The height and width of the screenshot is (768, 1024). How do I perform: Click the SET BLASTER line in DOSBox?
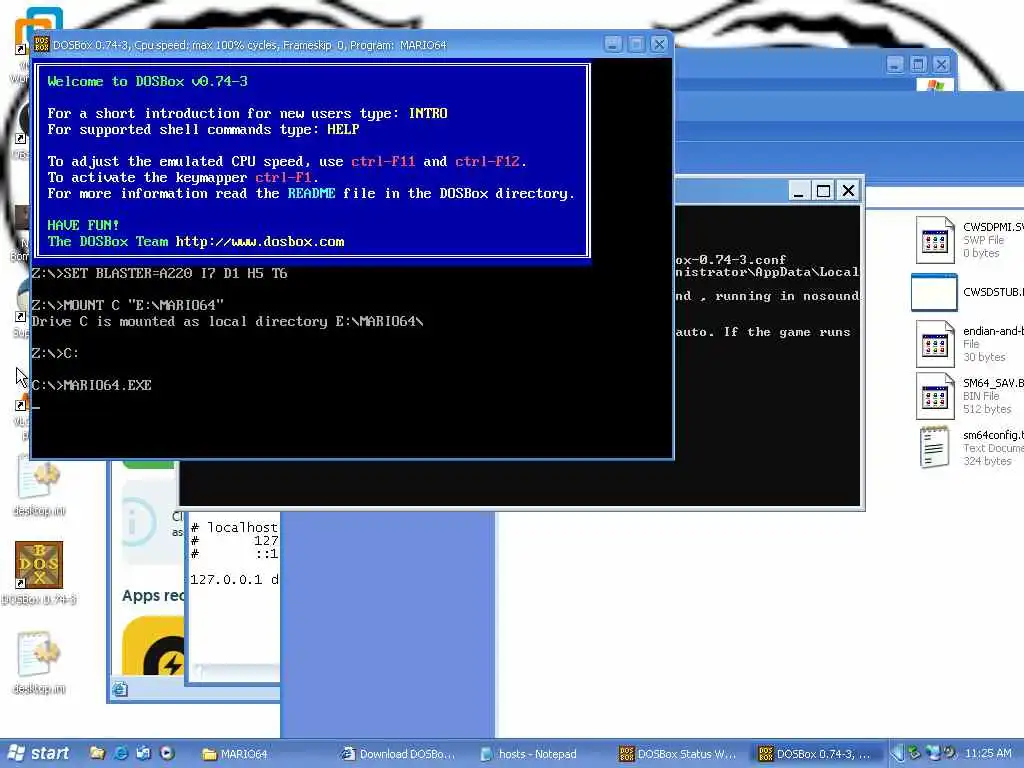coord(159,273)
